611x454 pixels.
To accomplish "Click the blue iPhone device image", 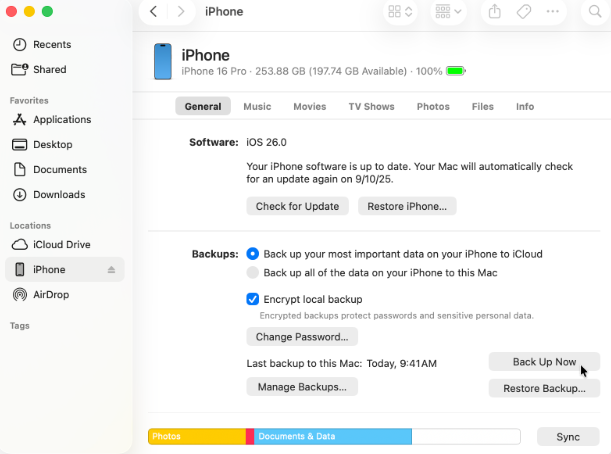I will coord(162,62).
